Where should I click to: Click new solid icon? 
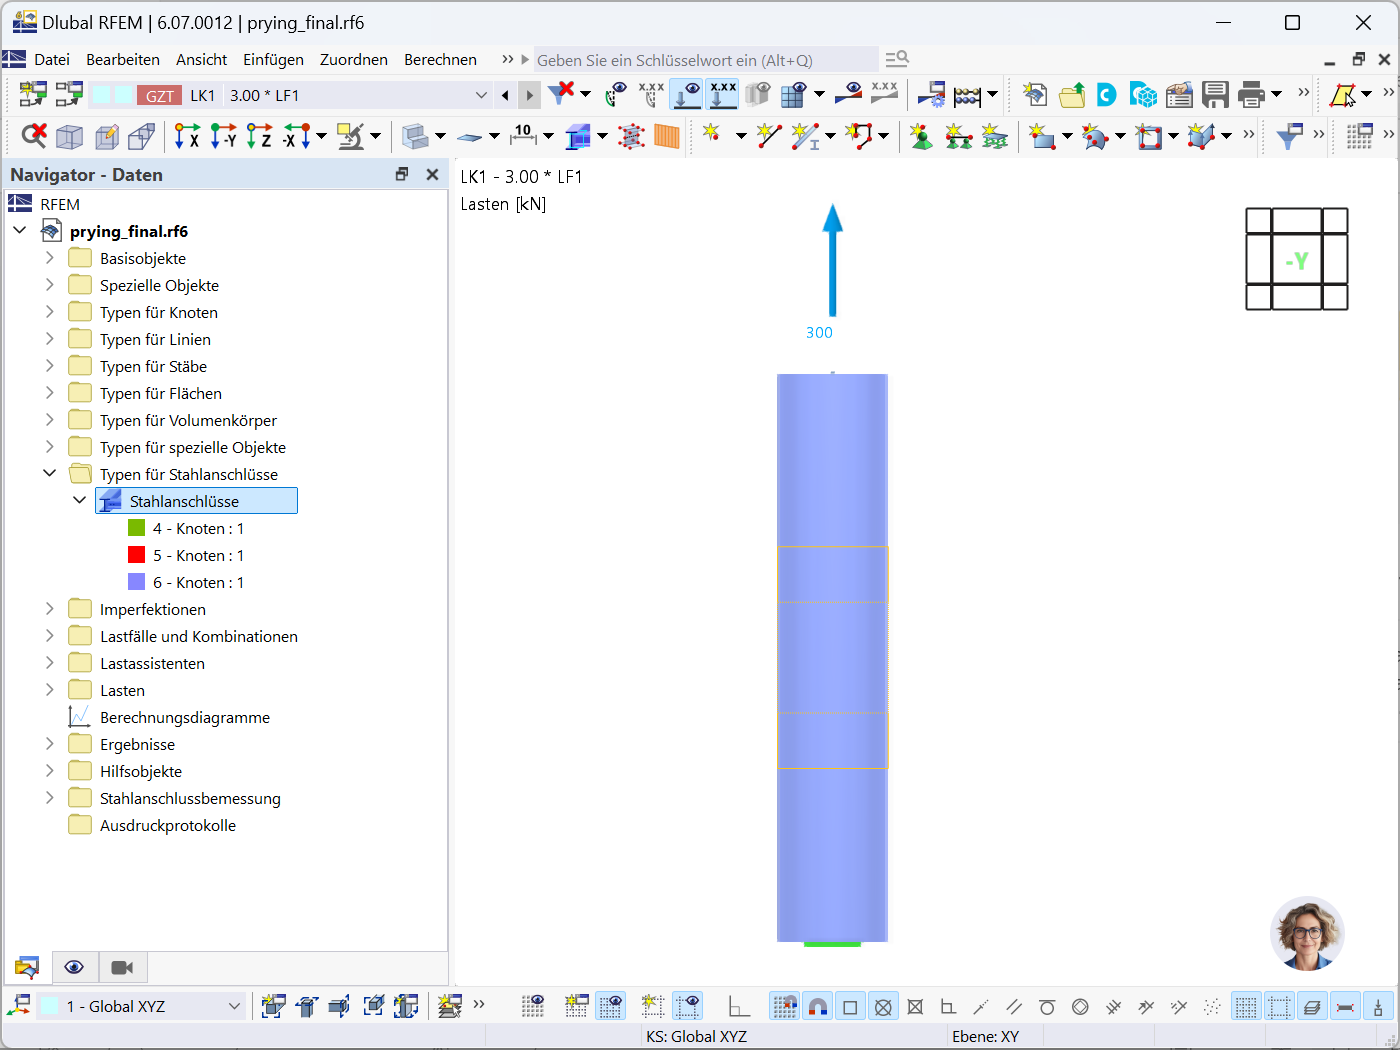tap(1201, 136)
